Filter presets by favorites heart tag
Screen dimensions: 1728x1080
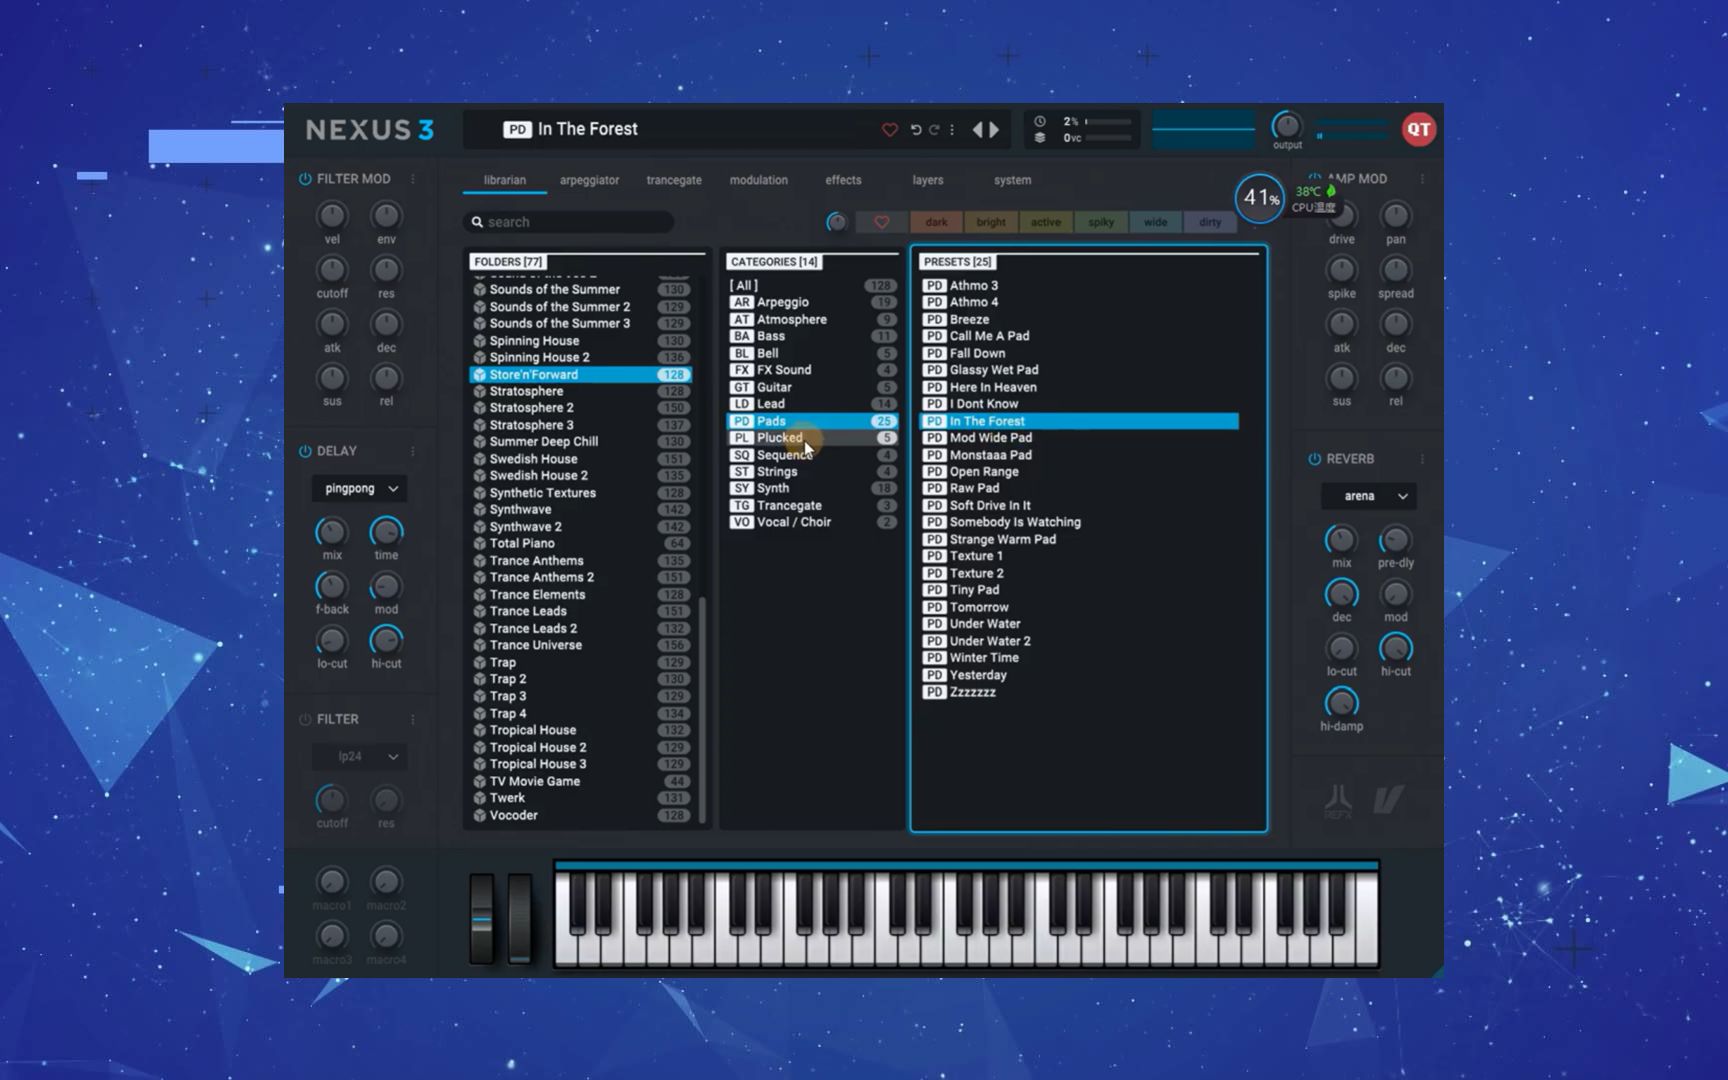(x=881, y=222)
